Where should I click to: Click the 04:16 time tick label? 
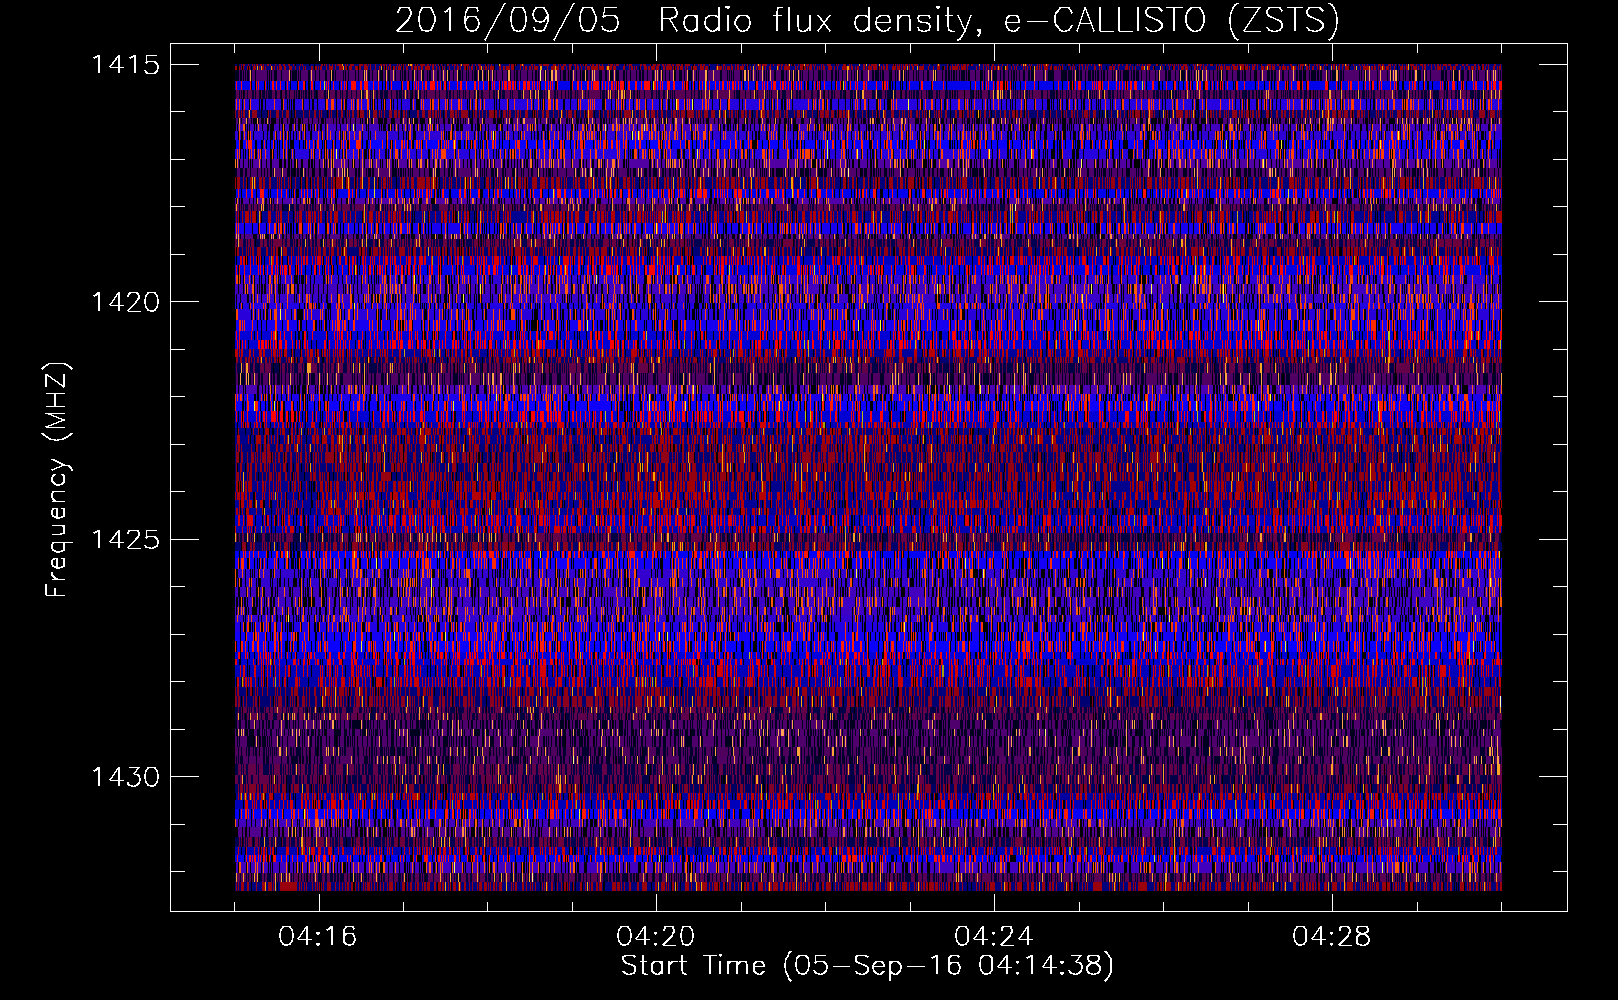coord(318,936)
